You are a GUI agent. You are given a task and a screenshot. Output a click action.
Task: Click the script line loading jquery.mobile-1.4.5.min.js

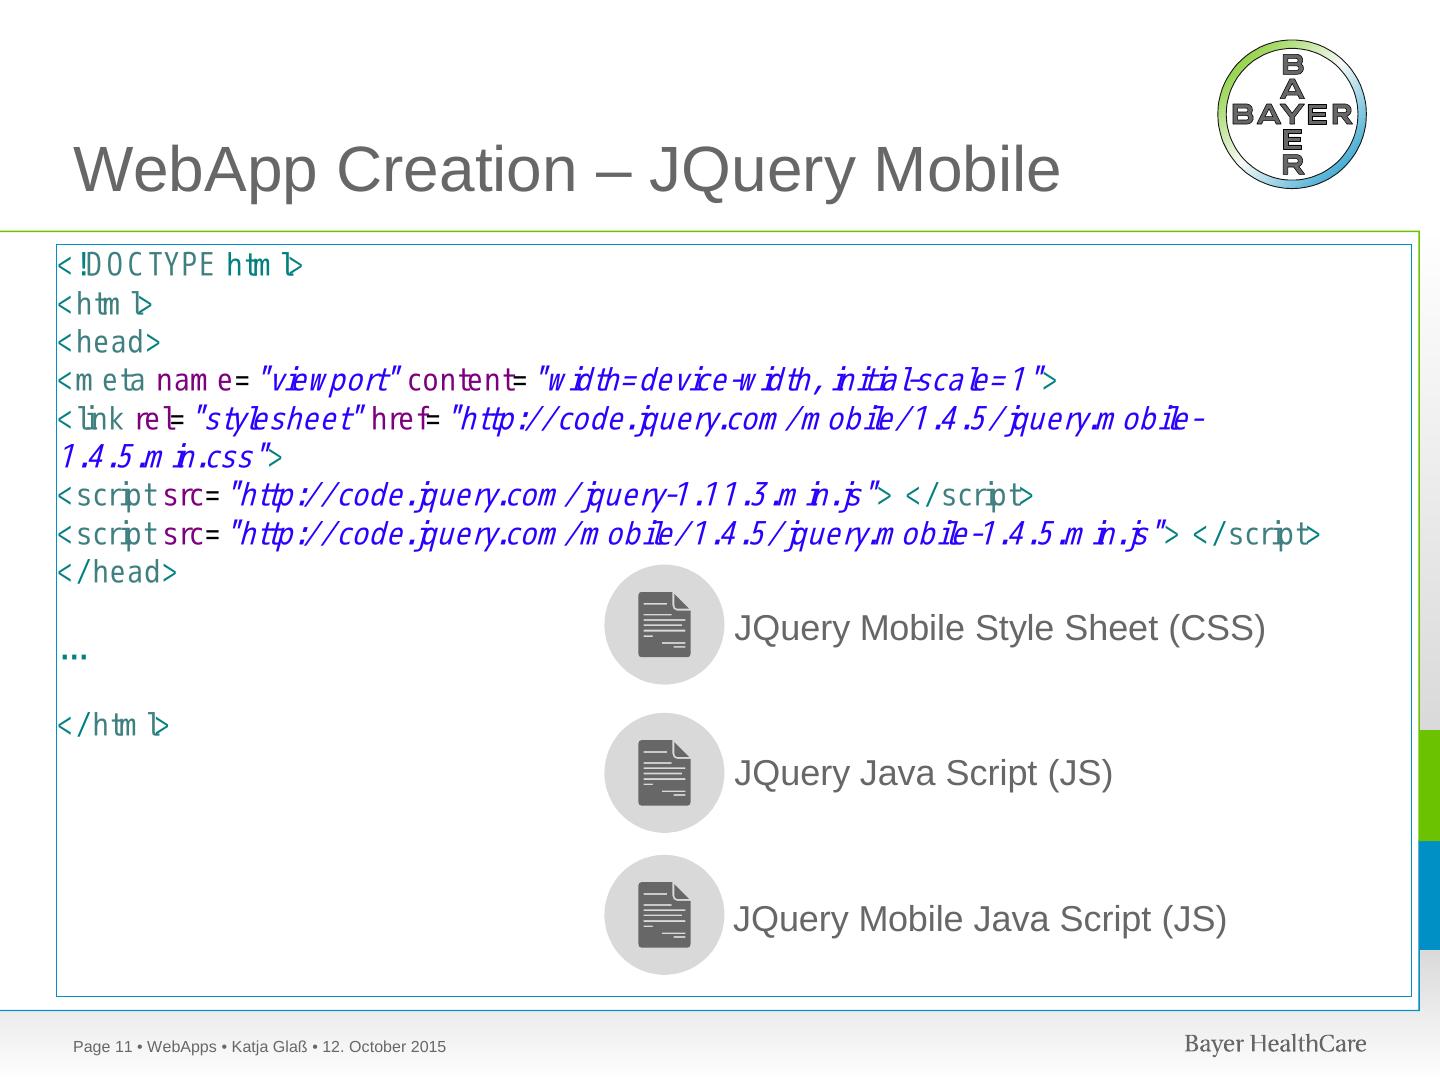point(689,535)
